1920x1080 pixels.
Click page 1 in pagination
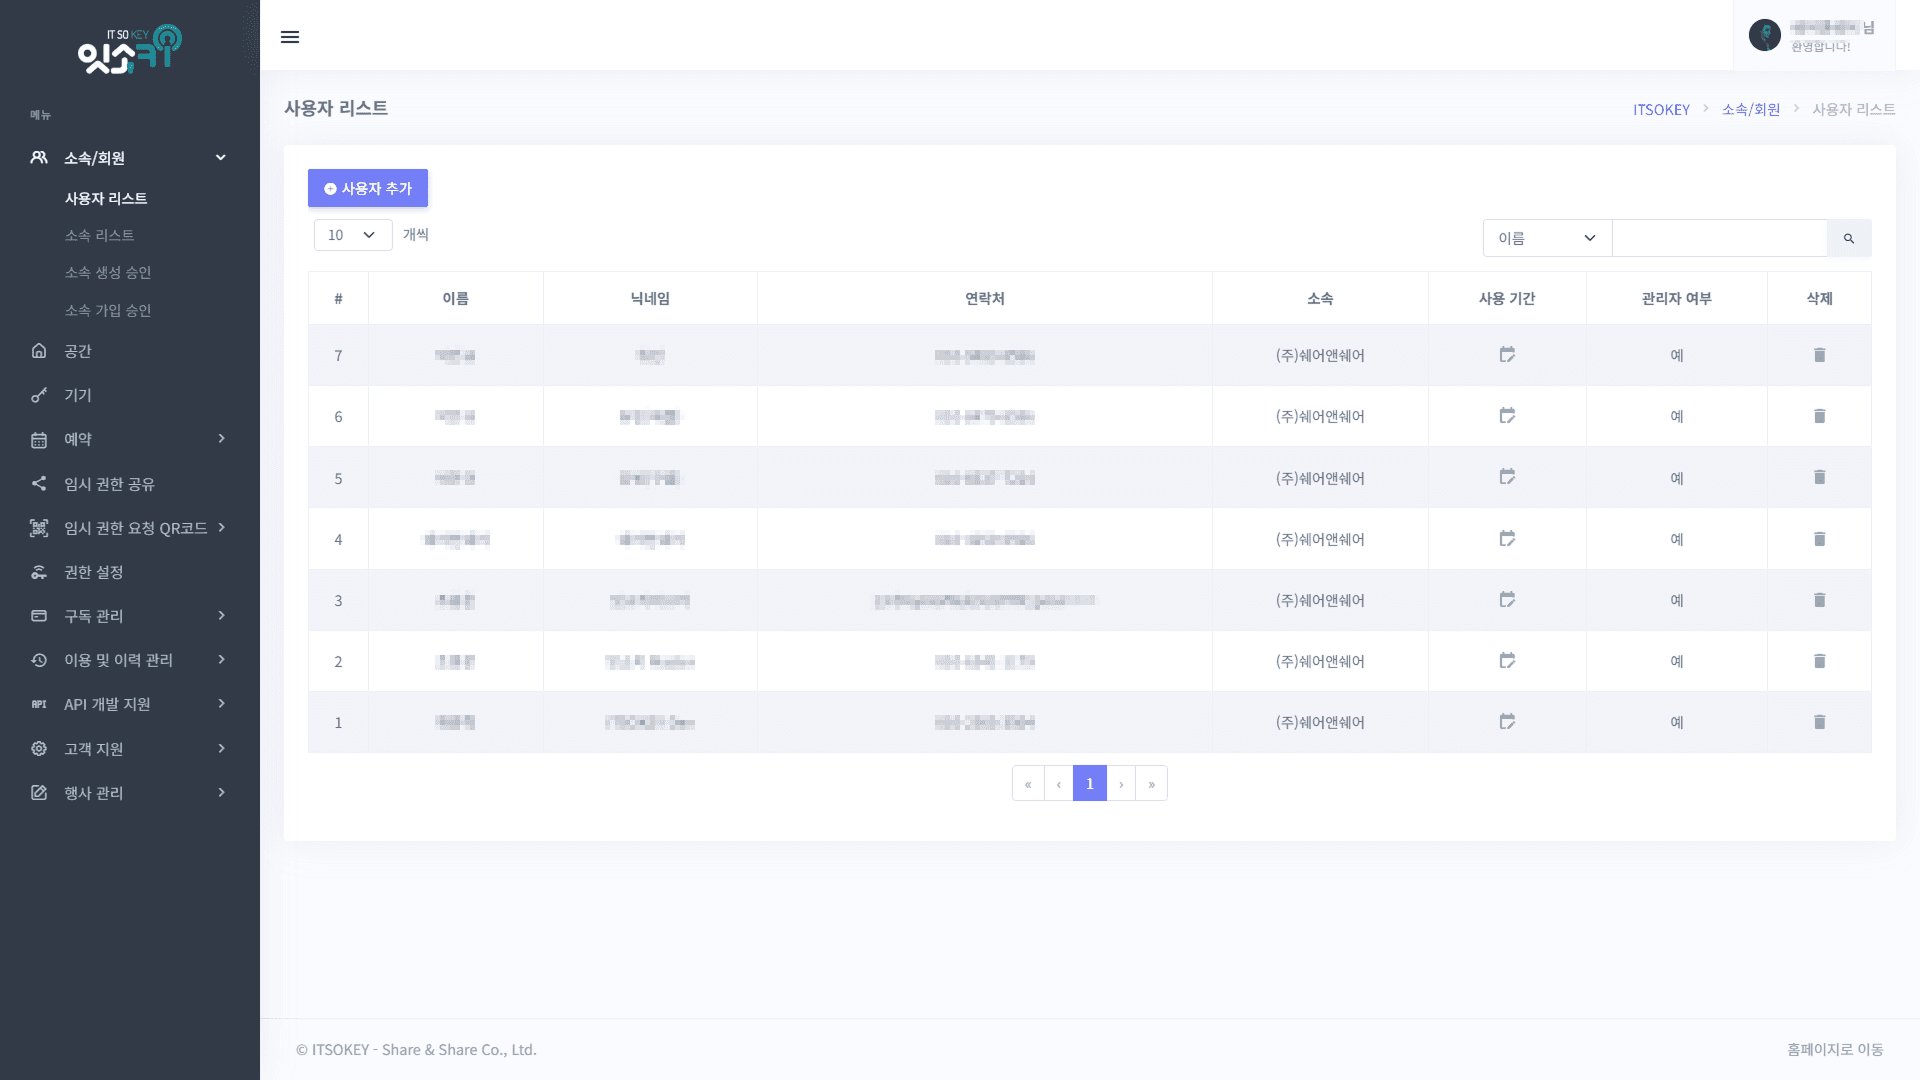coord(1089,783)
